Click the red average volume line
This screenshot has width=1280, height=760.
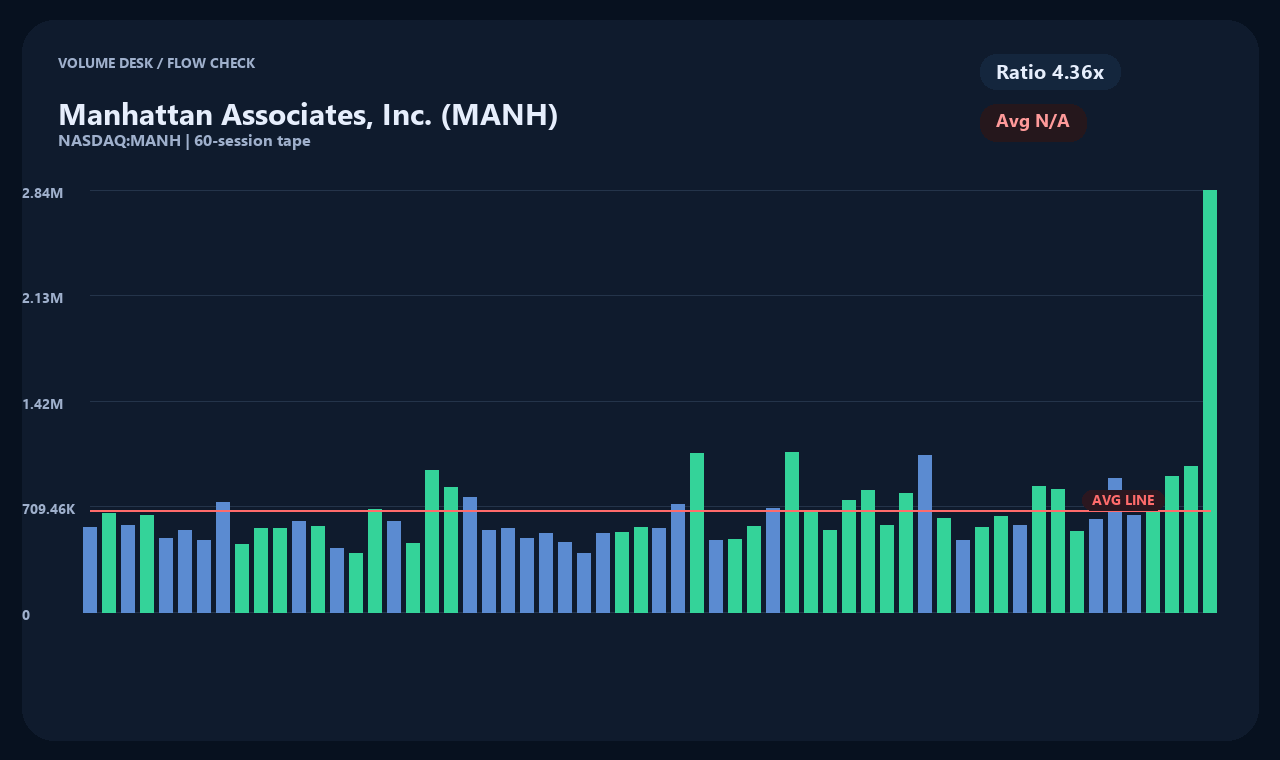coord(650,510)
